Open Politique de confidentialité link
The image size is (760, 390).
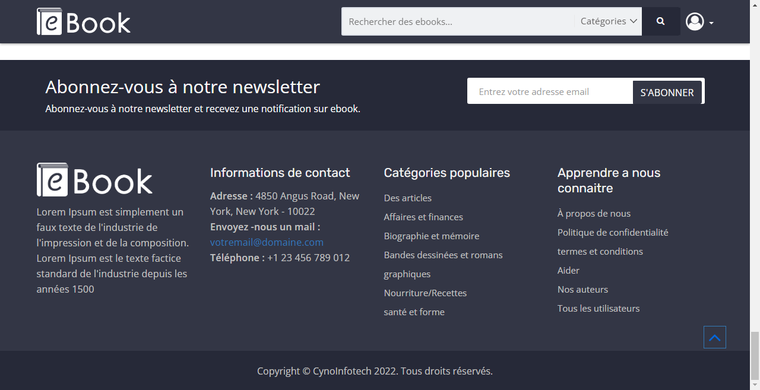(x=613, y=233)
